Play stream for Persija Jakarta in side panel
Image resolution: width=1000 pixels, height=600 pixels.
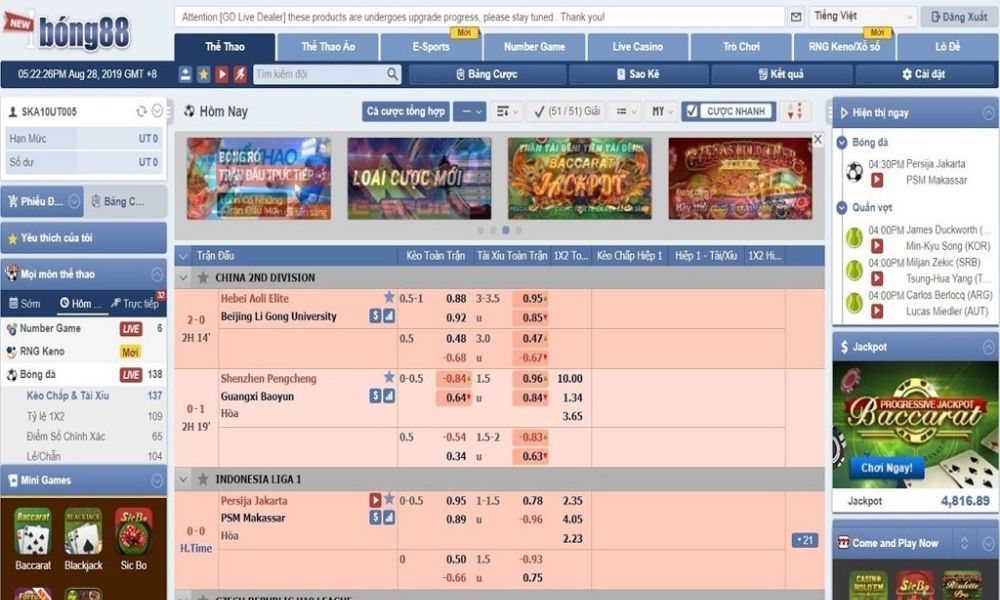click(877, 180)
